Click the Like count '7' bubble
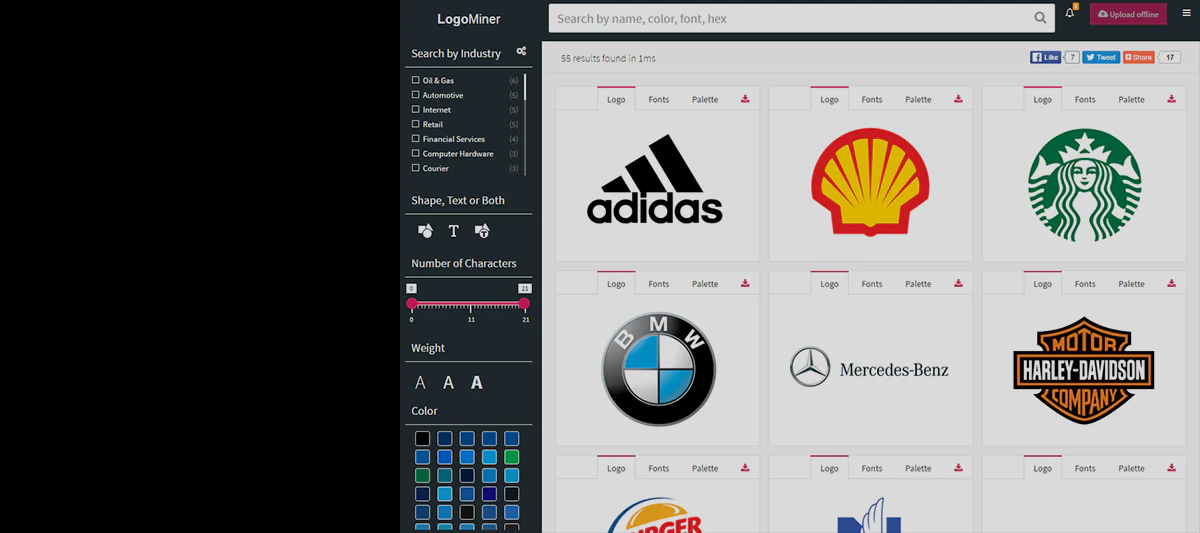The height and width of the screenshot is (533, 1200). [1072, 57]
